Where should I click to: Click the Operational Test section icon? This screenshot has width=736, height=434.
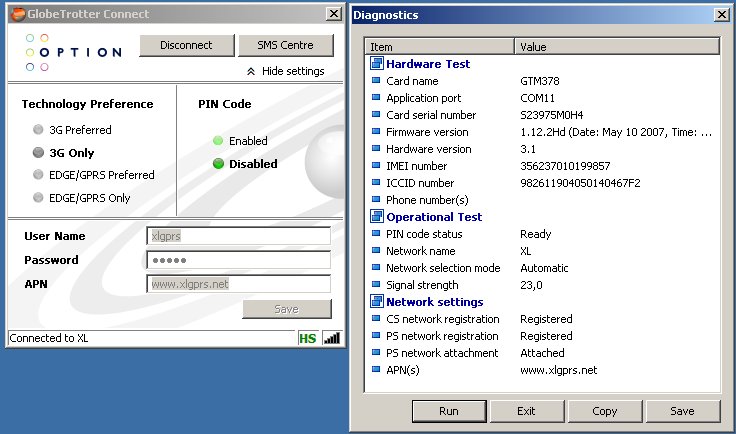[x=377, y=217]
